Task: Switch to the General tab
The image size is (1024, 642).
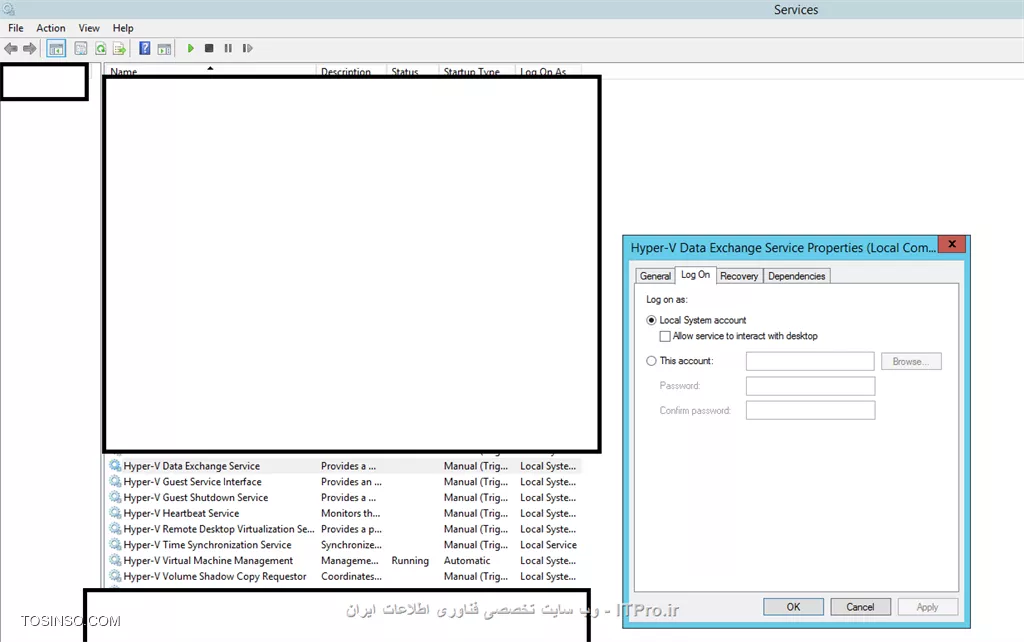Action: coord(655,276)
